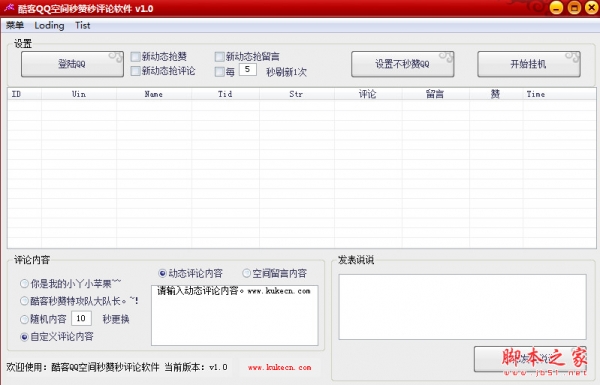Click the 开始挂机 button

pyautogui.click(x=528, y=64)
